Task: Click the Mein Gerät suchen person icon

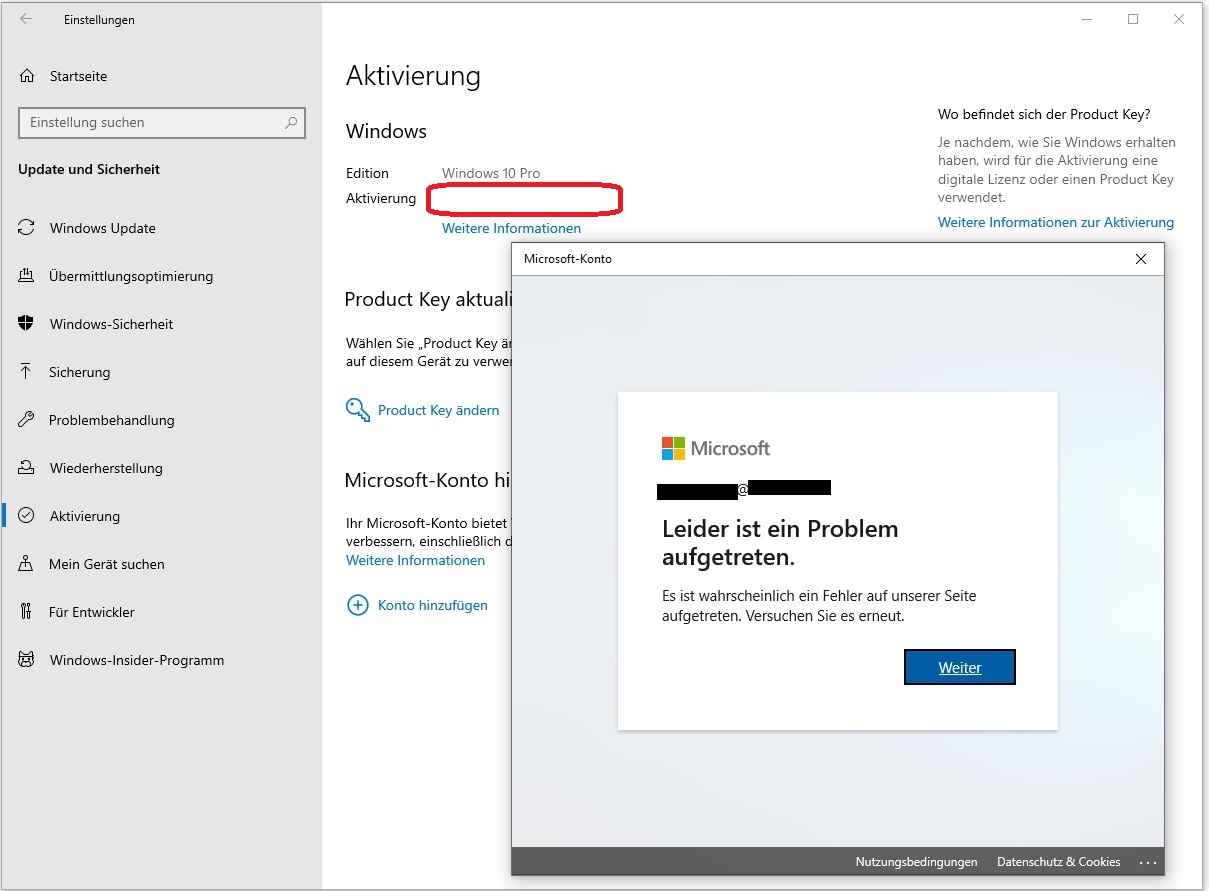Action: pos(27,564)
